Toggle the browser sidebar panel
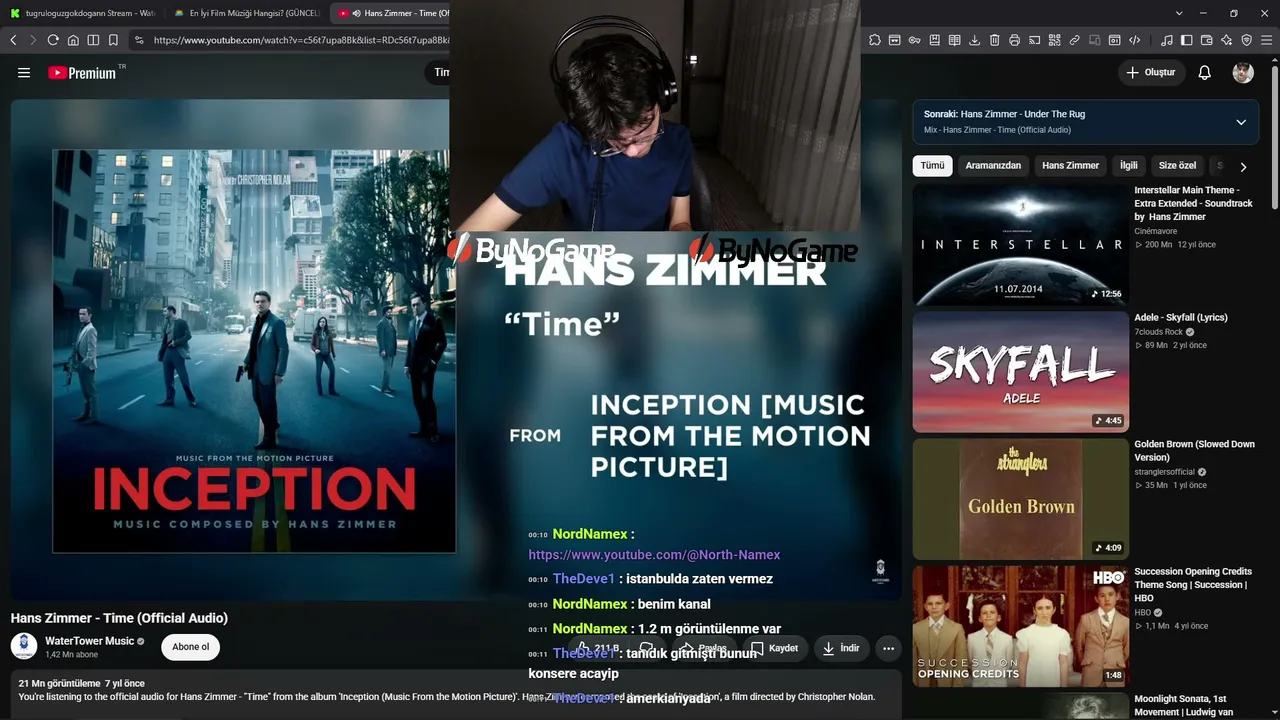Image resolution: width=1280 pixels, height=720 pixels. tap(1187, 40)
